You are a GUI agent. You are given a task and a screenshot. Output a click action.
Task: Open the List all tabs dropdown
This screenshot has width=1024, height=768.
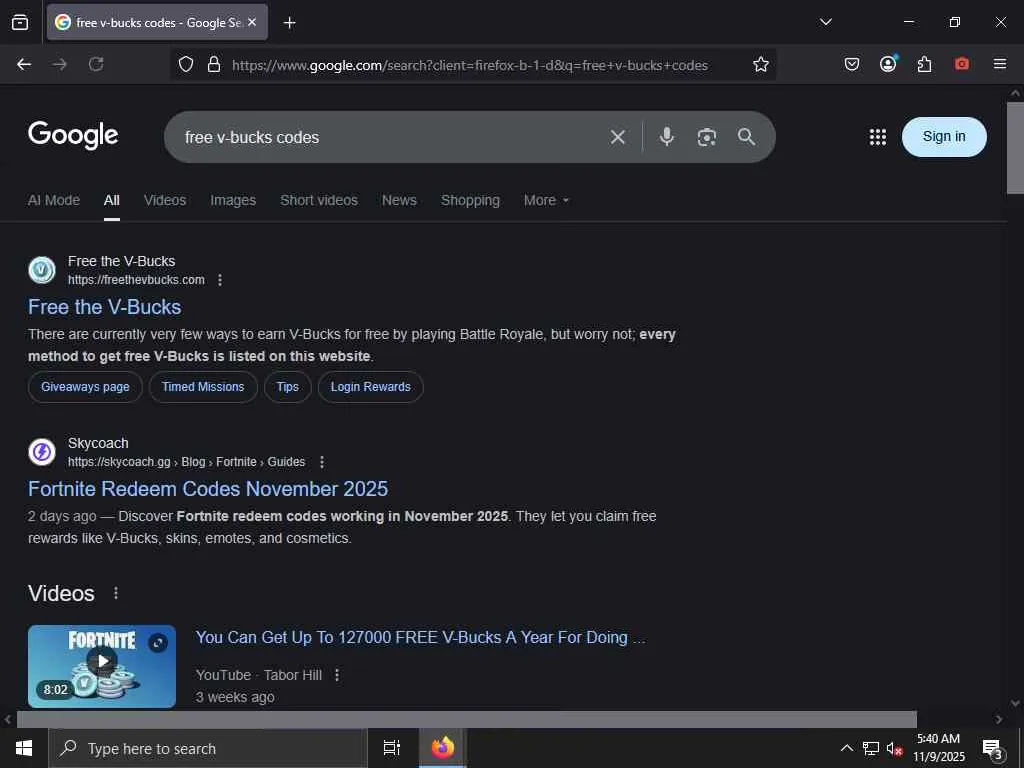click(825, 22)
